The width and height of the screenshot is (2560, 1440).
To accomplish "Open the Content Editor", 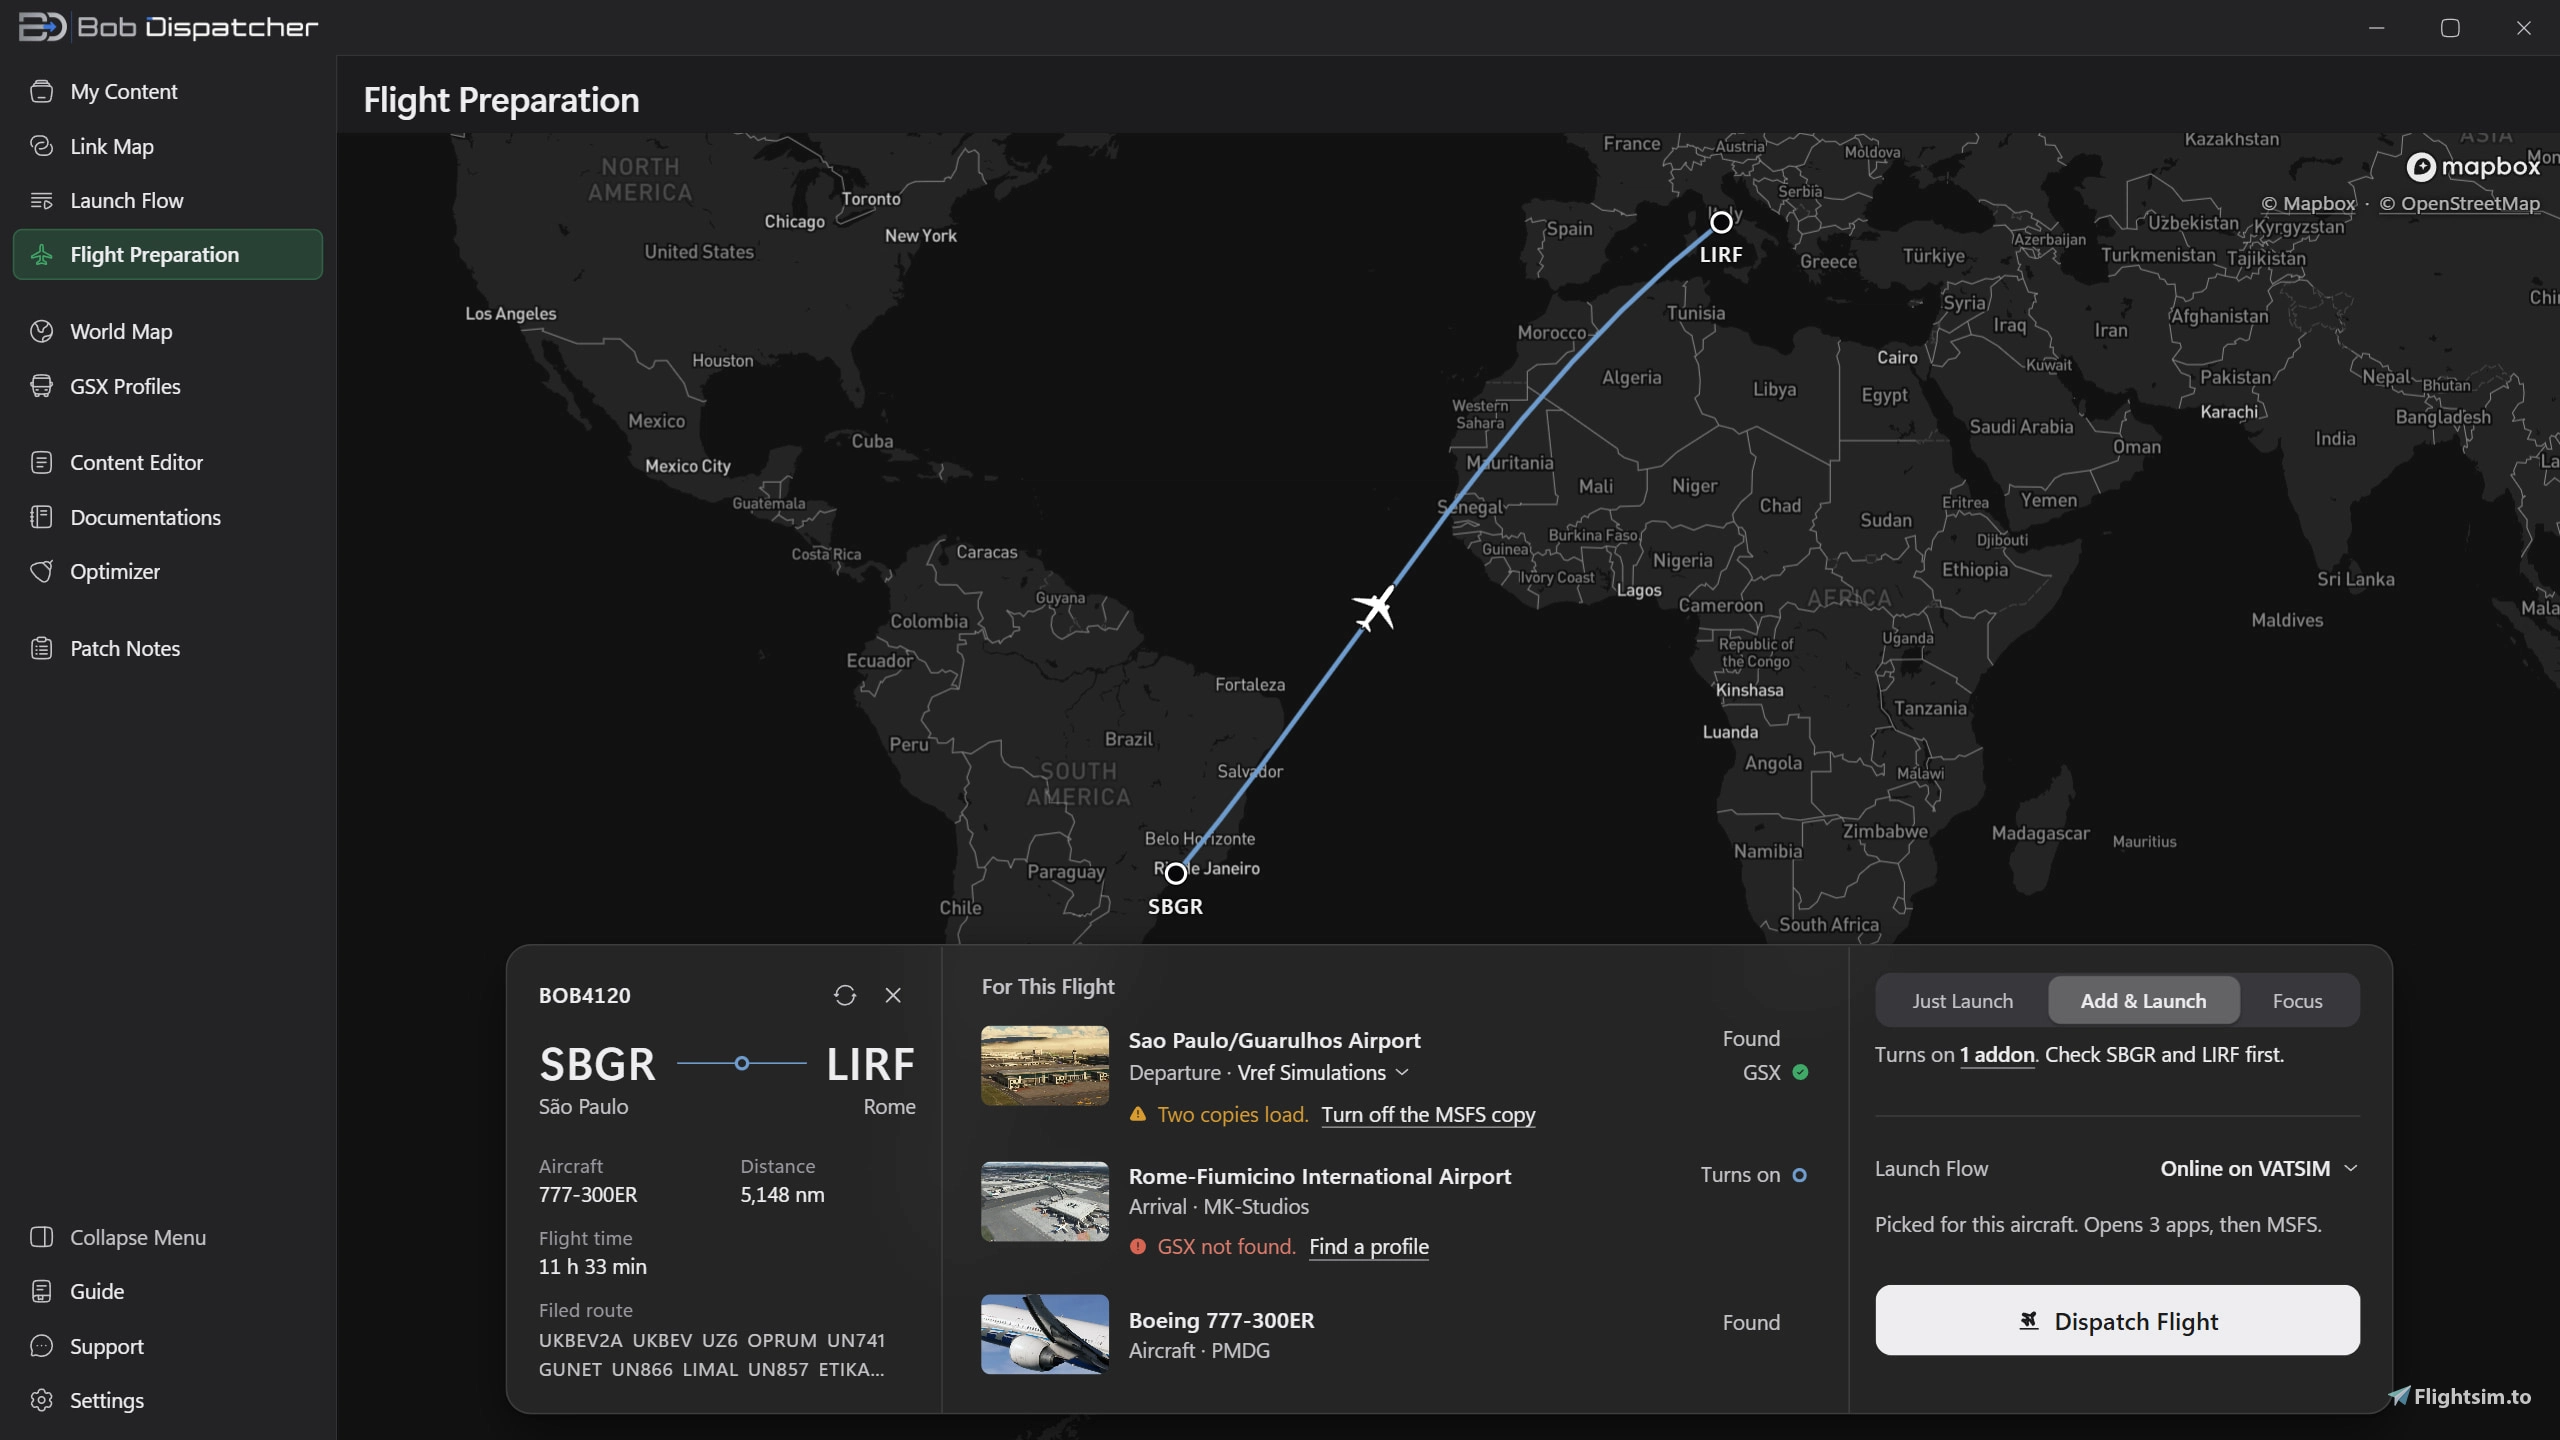I will (167, 462).
